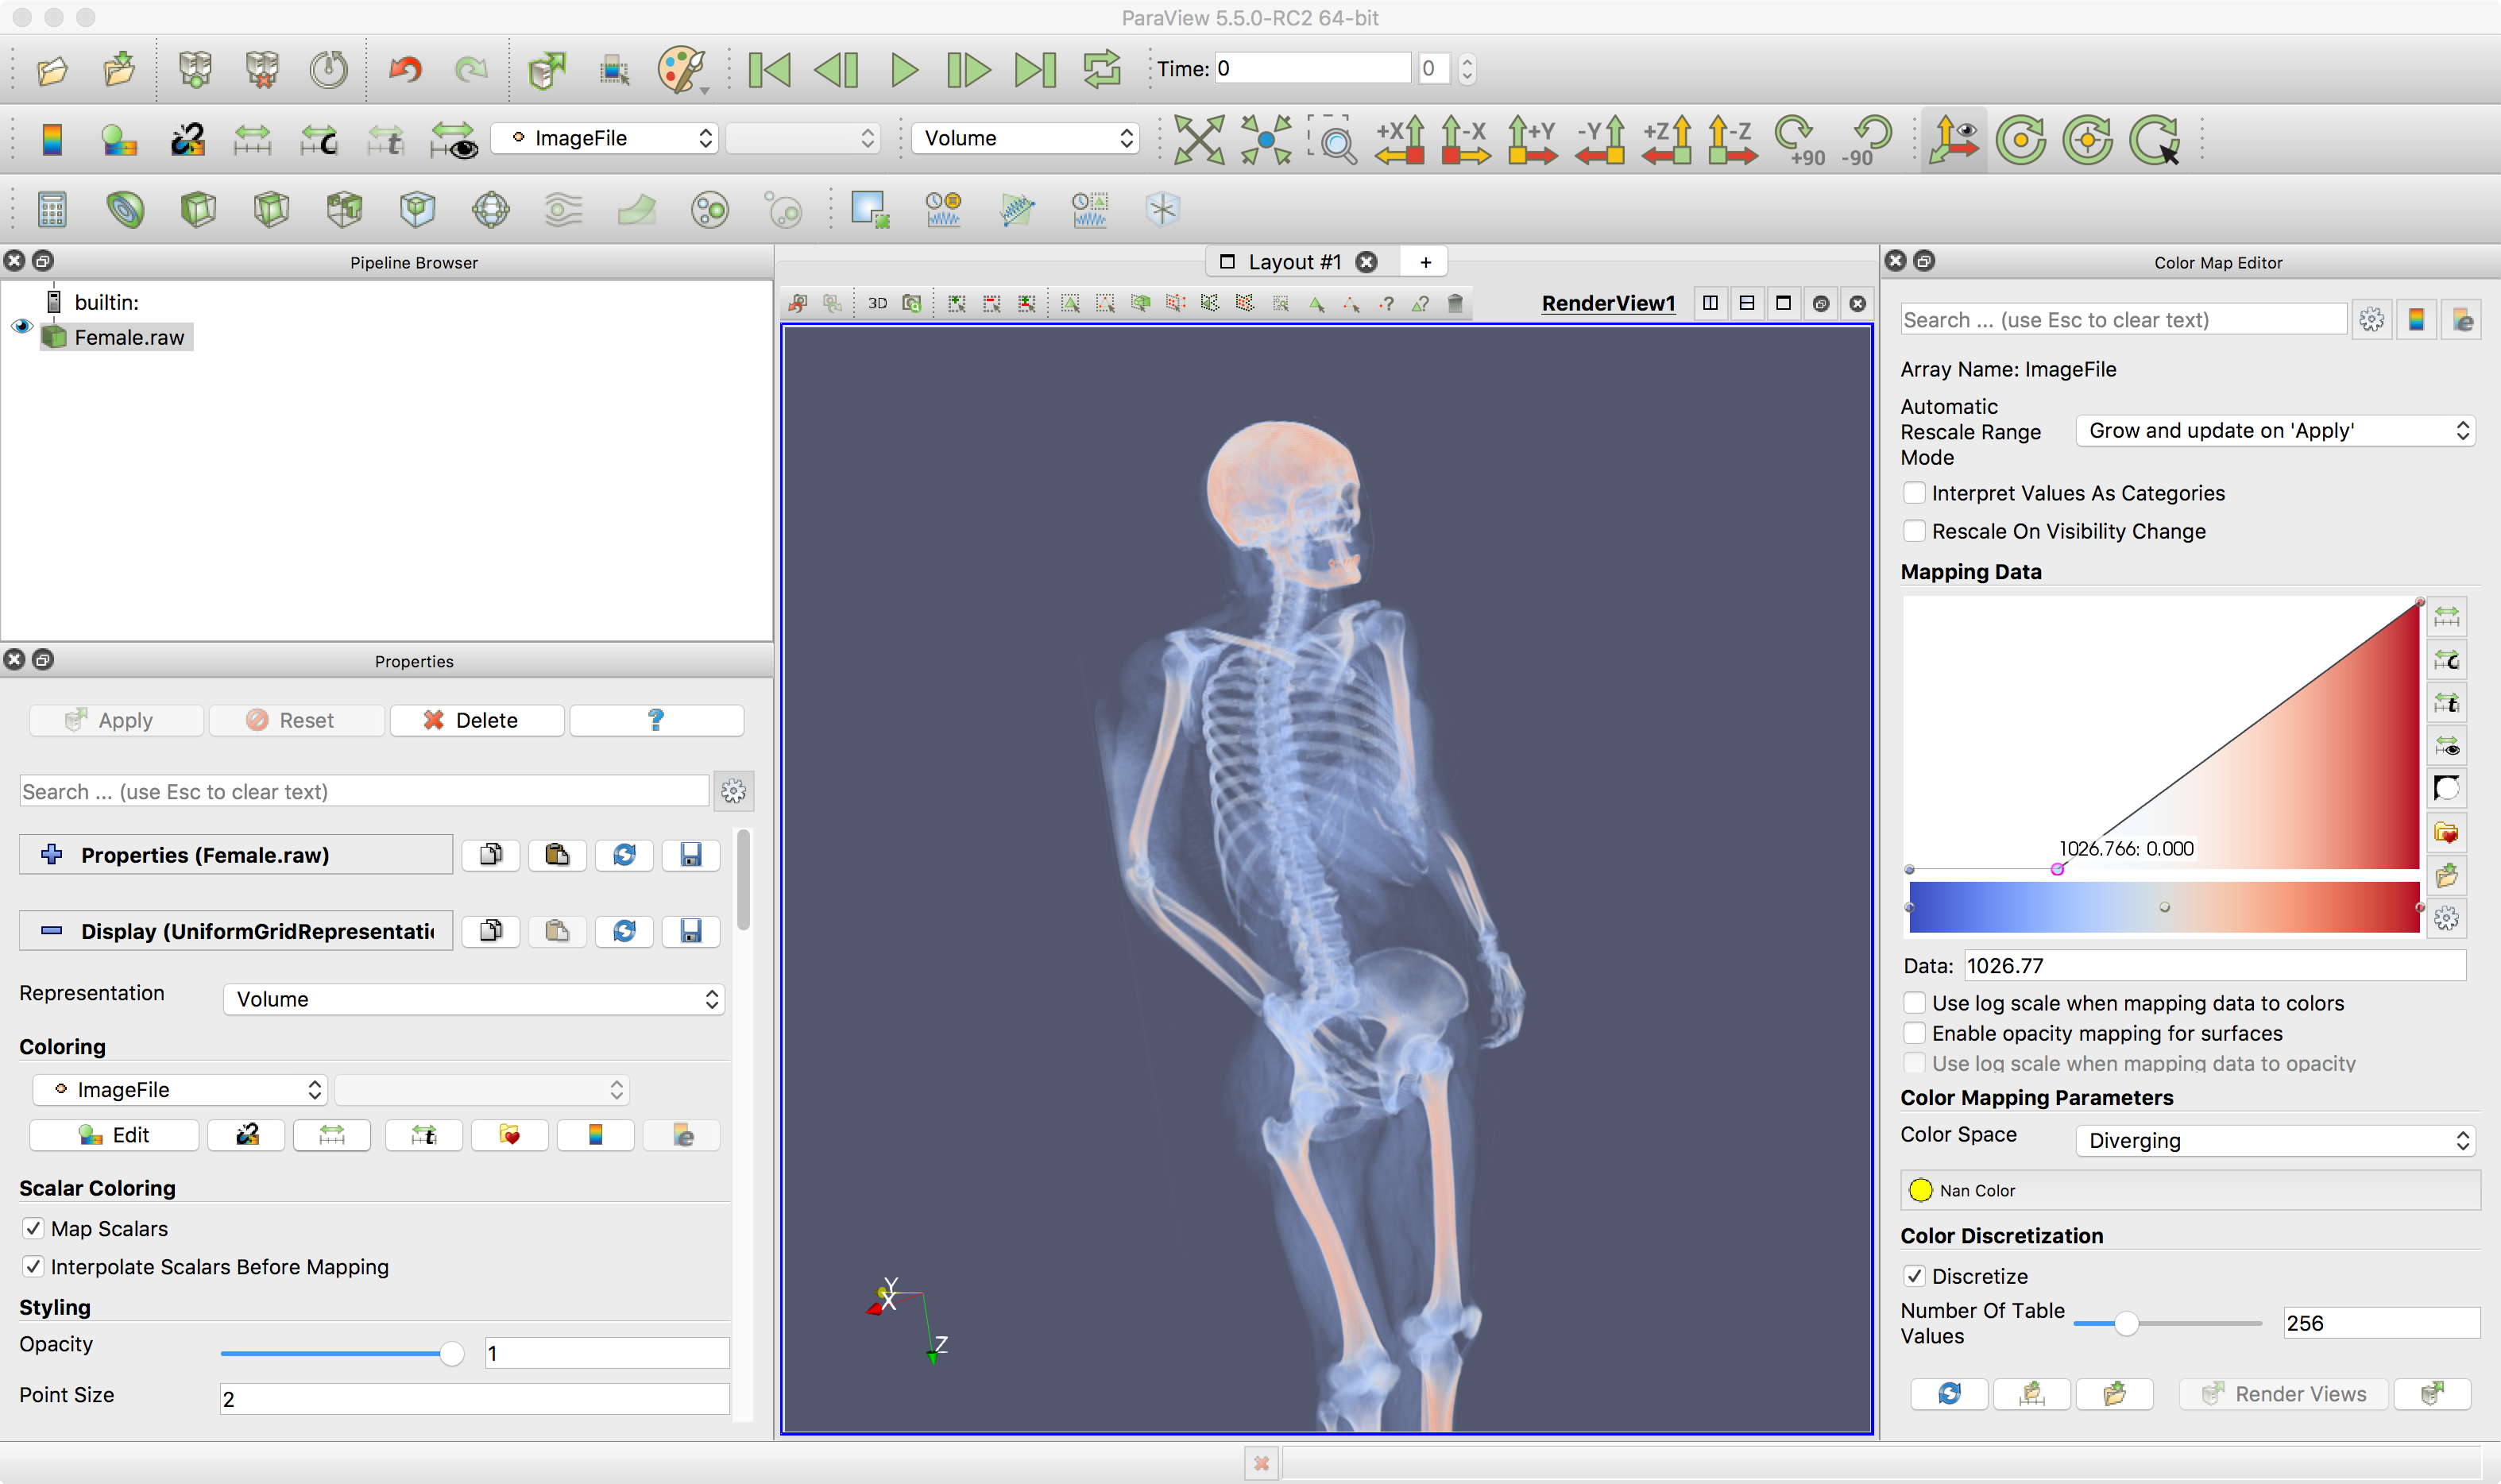Viewport: 2501px width, 1484px height.
Task: Check Rescale On Visibility Change
Action: pos(1914,531)
